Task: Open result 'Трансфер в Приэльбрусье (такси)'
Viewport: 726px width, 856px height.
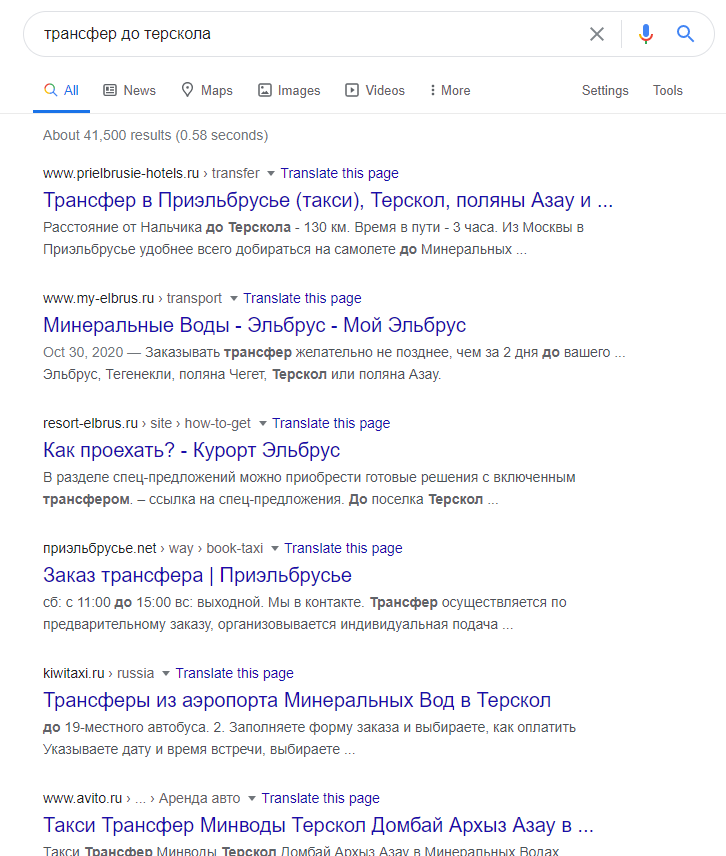Action: click(328, 200)
